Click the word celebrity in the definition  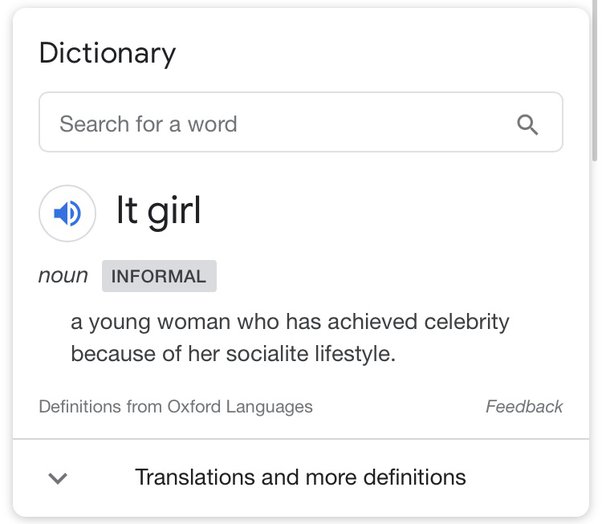pos(466,322)
